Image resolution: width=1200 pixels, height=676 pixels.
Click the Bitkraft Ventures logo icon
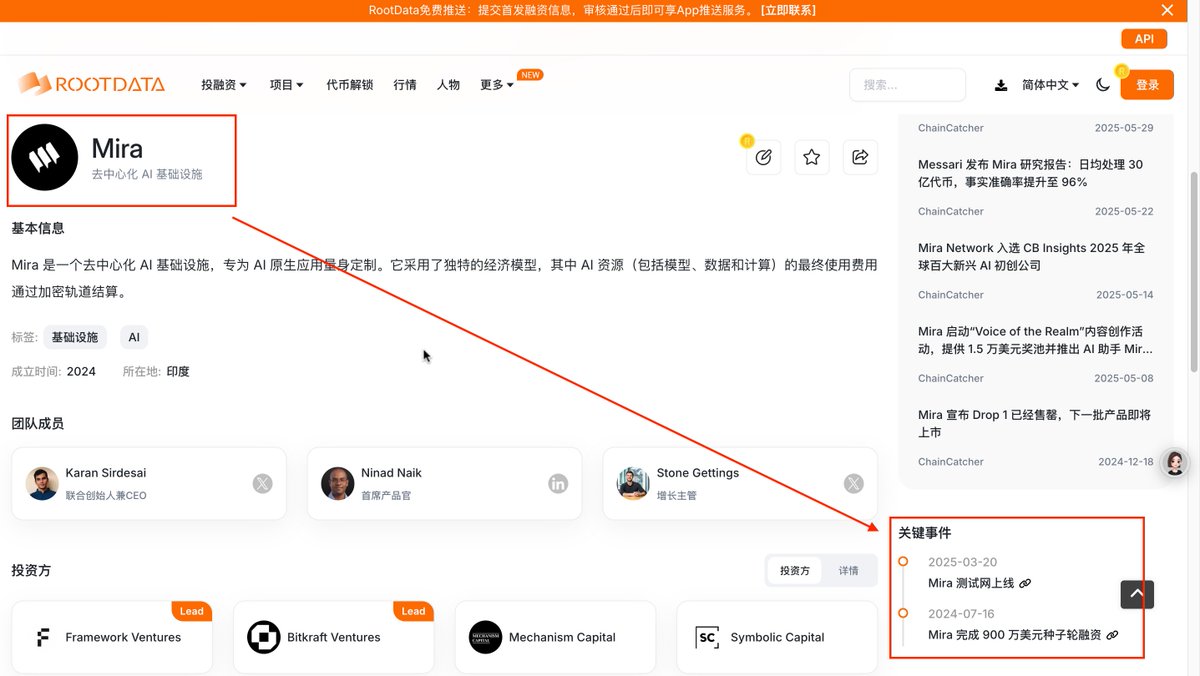point(264,637)
